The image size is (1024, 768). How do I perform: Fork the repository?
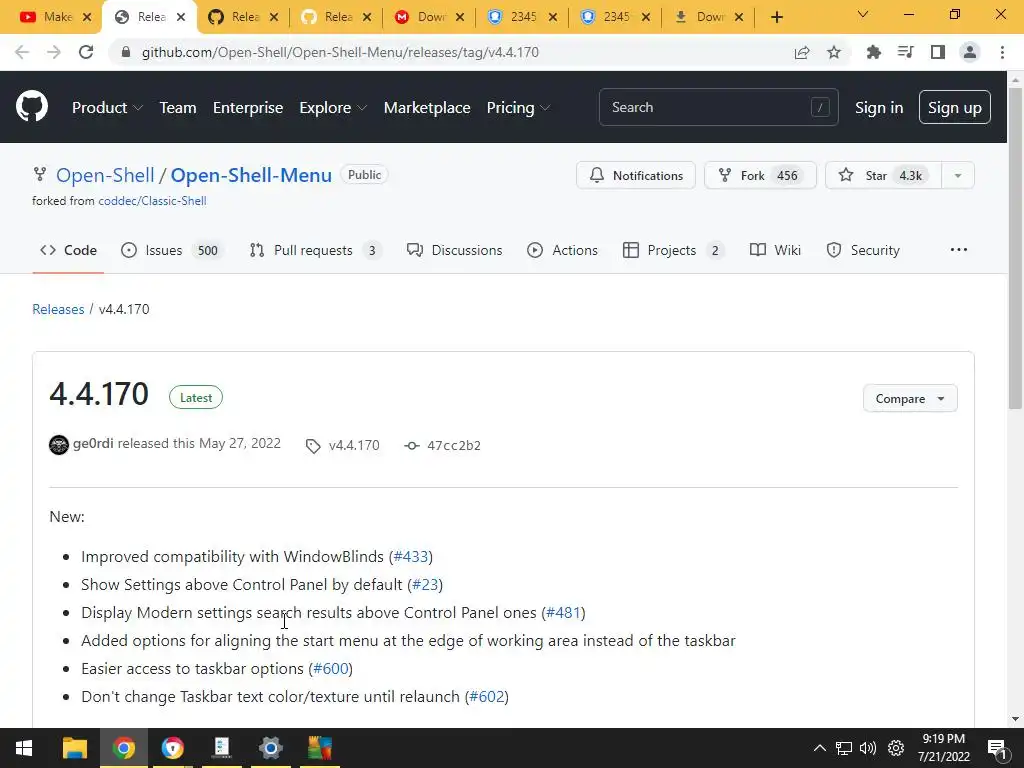pos(760,176)
